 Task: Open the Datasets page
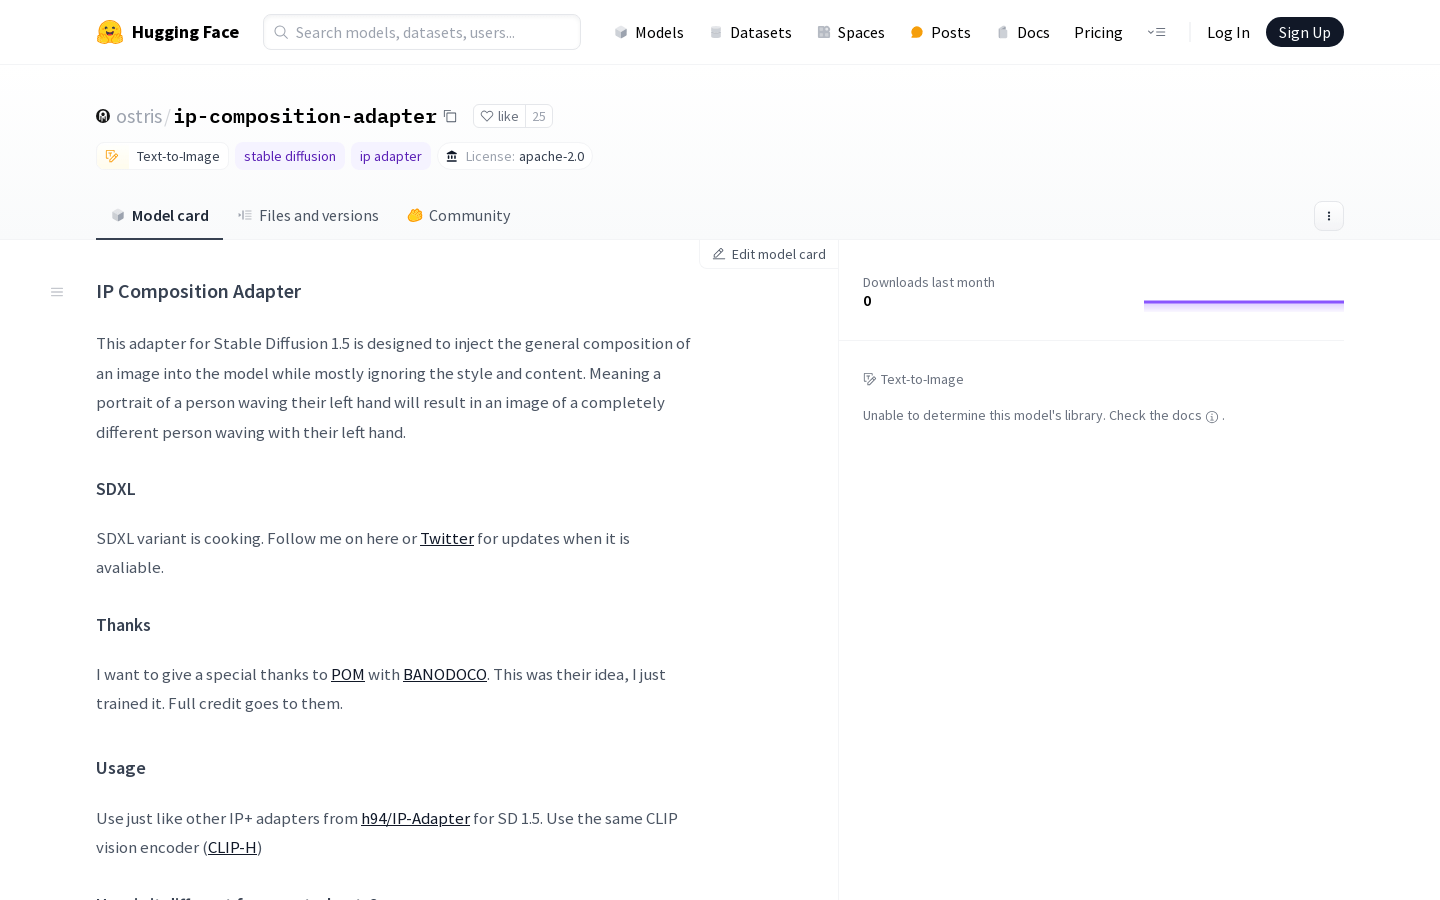[x=750, y=32]
